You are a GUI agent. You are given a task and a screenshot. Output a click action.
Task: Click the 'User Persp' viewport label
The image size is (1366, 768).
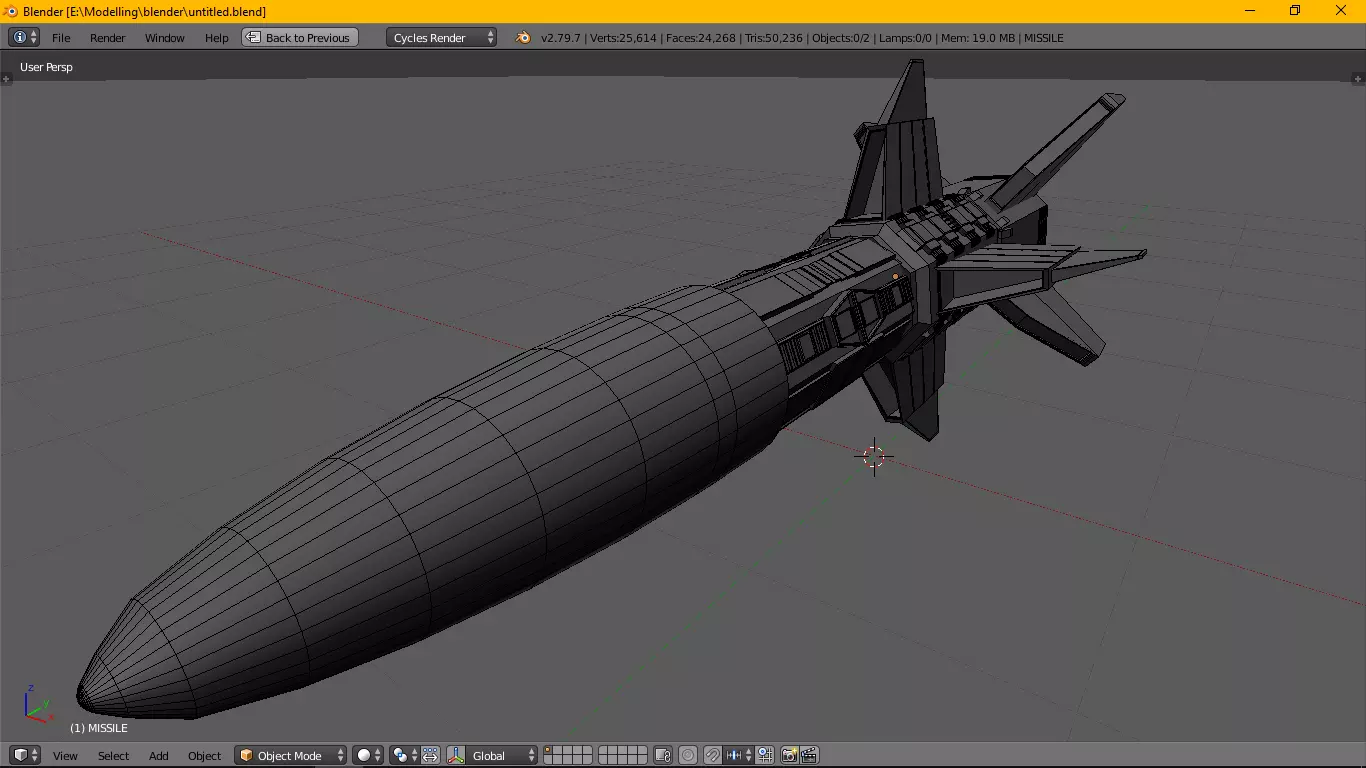[x=46, y=67]
